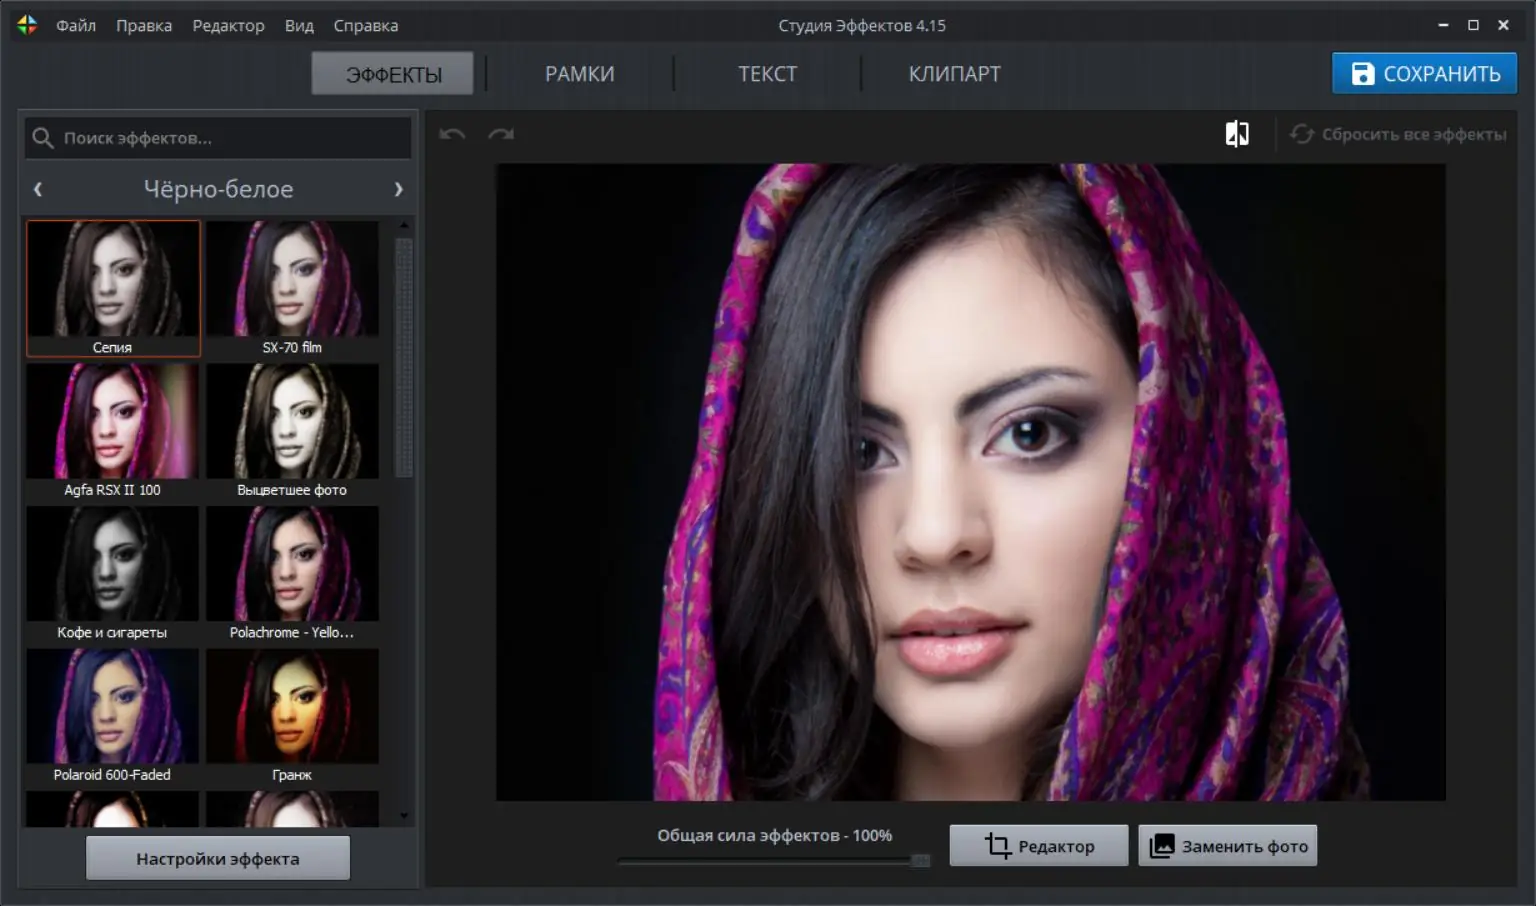
Task: Go to previous category with left chevron
Action: (37, 189)
